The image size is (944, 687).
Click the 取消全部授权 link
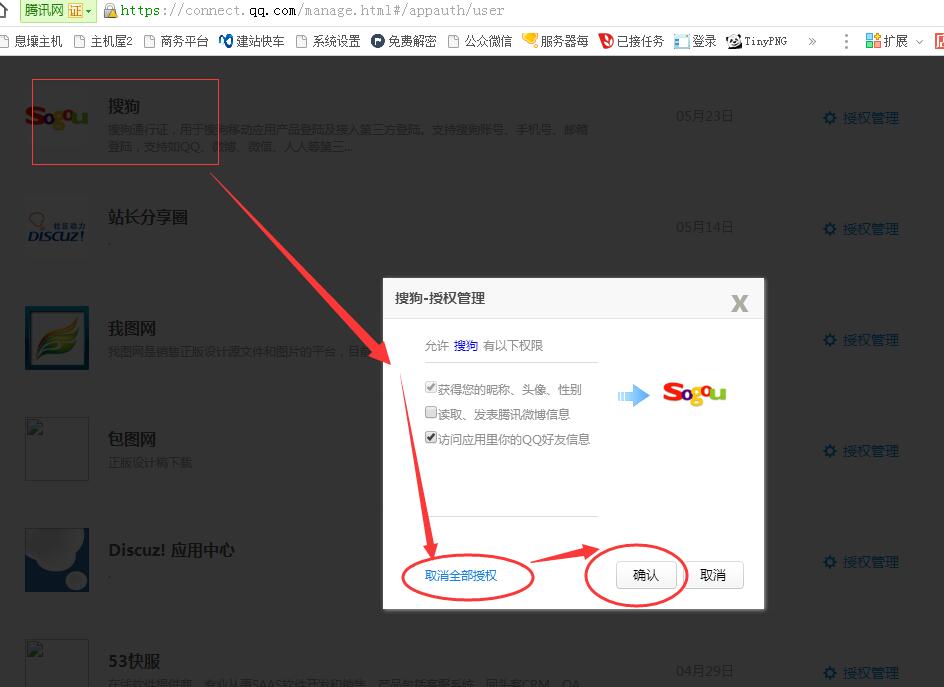(x=461, y=576)
